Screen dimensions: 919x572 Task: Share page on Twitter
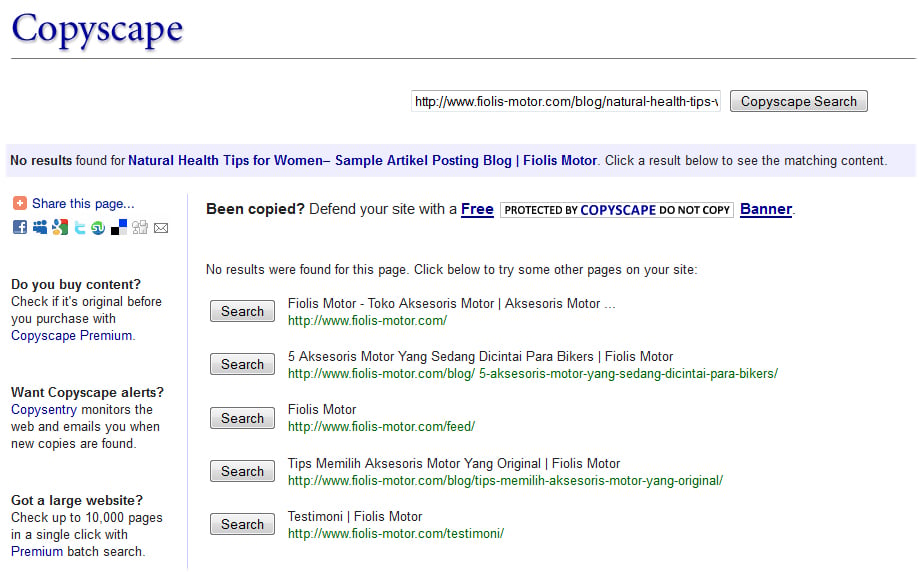coord(80,227)
